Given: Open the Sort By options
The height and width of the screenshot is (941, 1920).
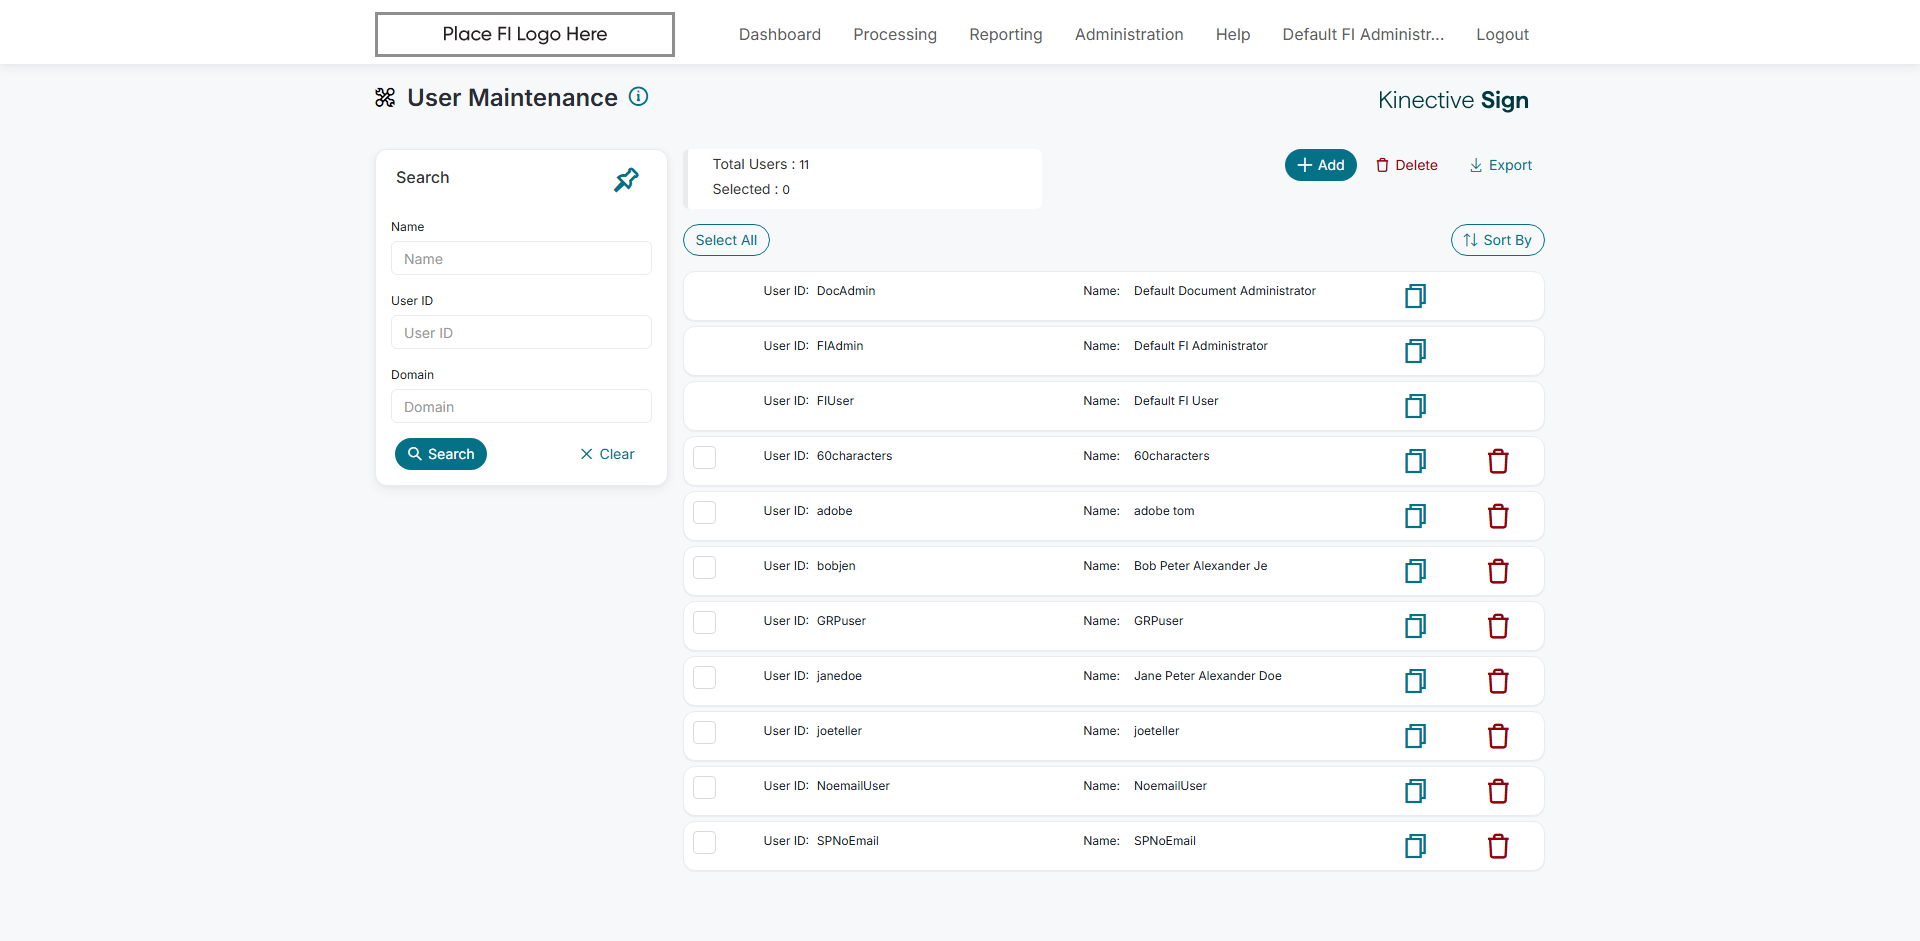Looking at the screenshot, I should pyautogui.click(x=1497, y=240).
